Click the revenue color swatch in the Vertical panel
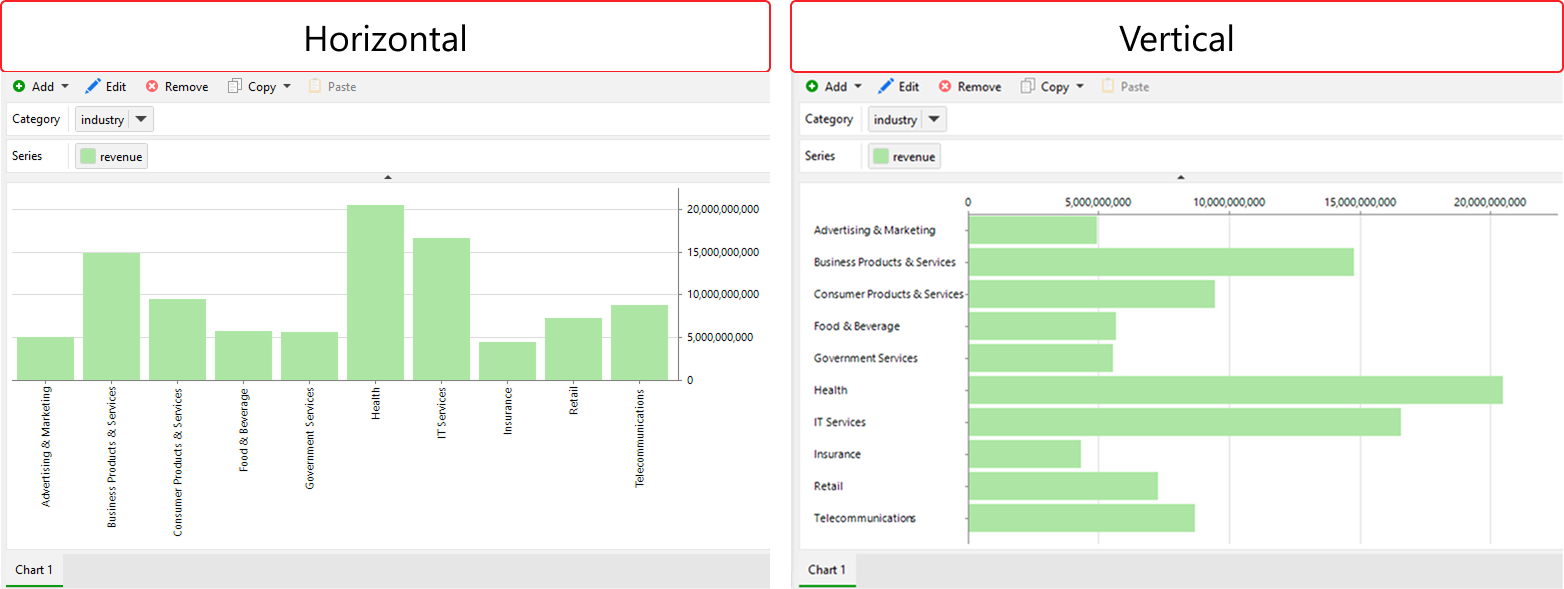Image resolution: width=1564 pixels, height=589 pixels. (881, 156)
